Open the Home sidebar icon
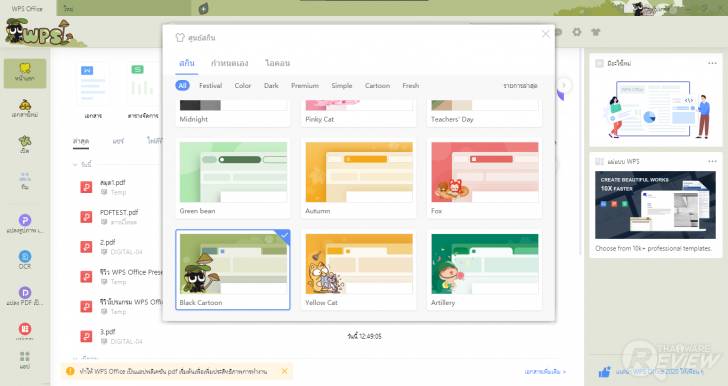The height and width of the screenshot is (386, 728). [25, 73]
